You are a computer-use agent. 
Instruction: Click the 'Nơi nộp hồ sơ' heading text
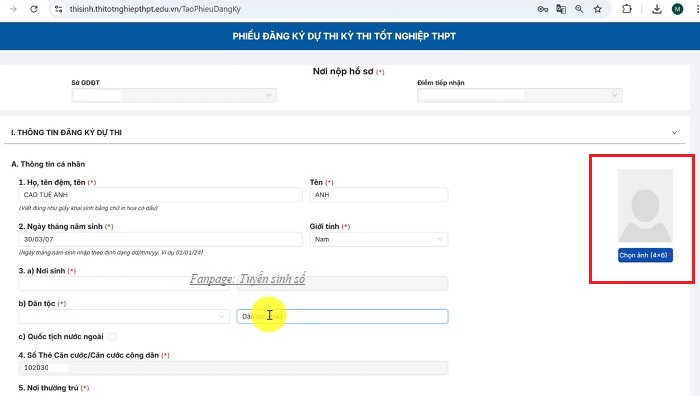343,71
